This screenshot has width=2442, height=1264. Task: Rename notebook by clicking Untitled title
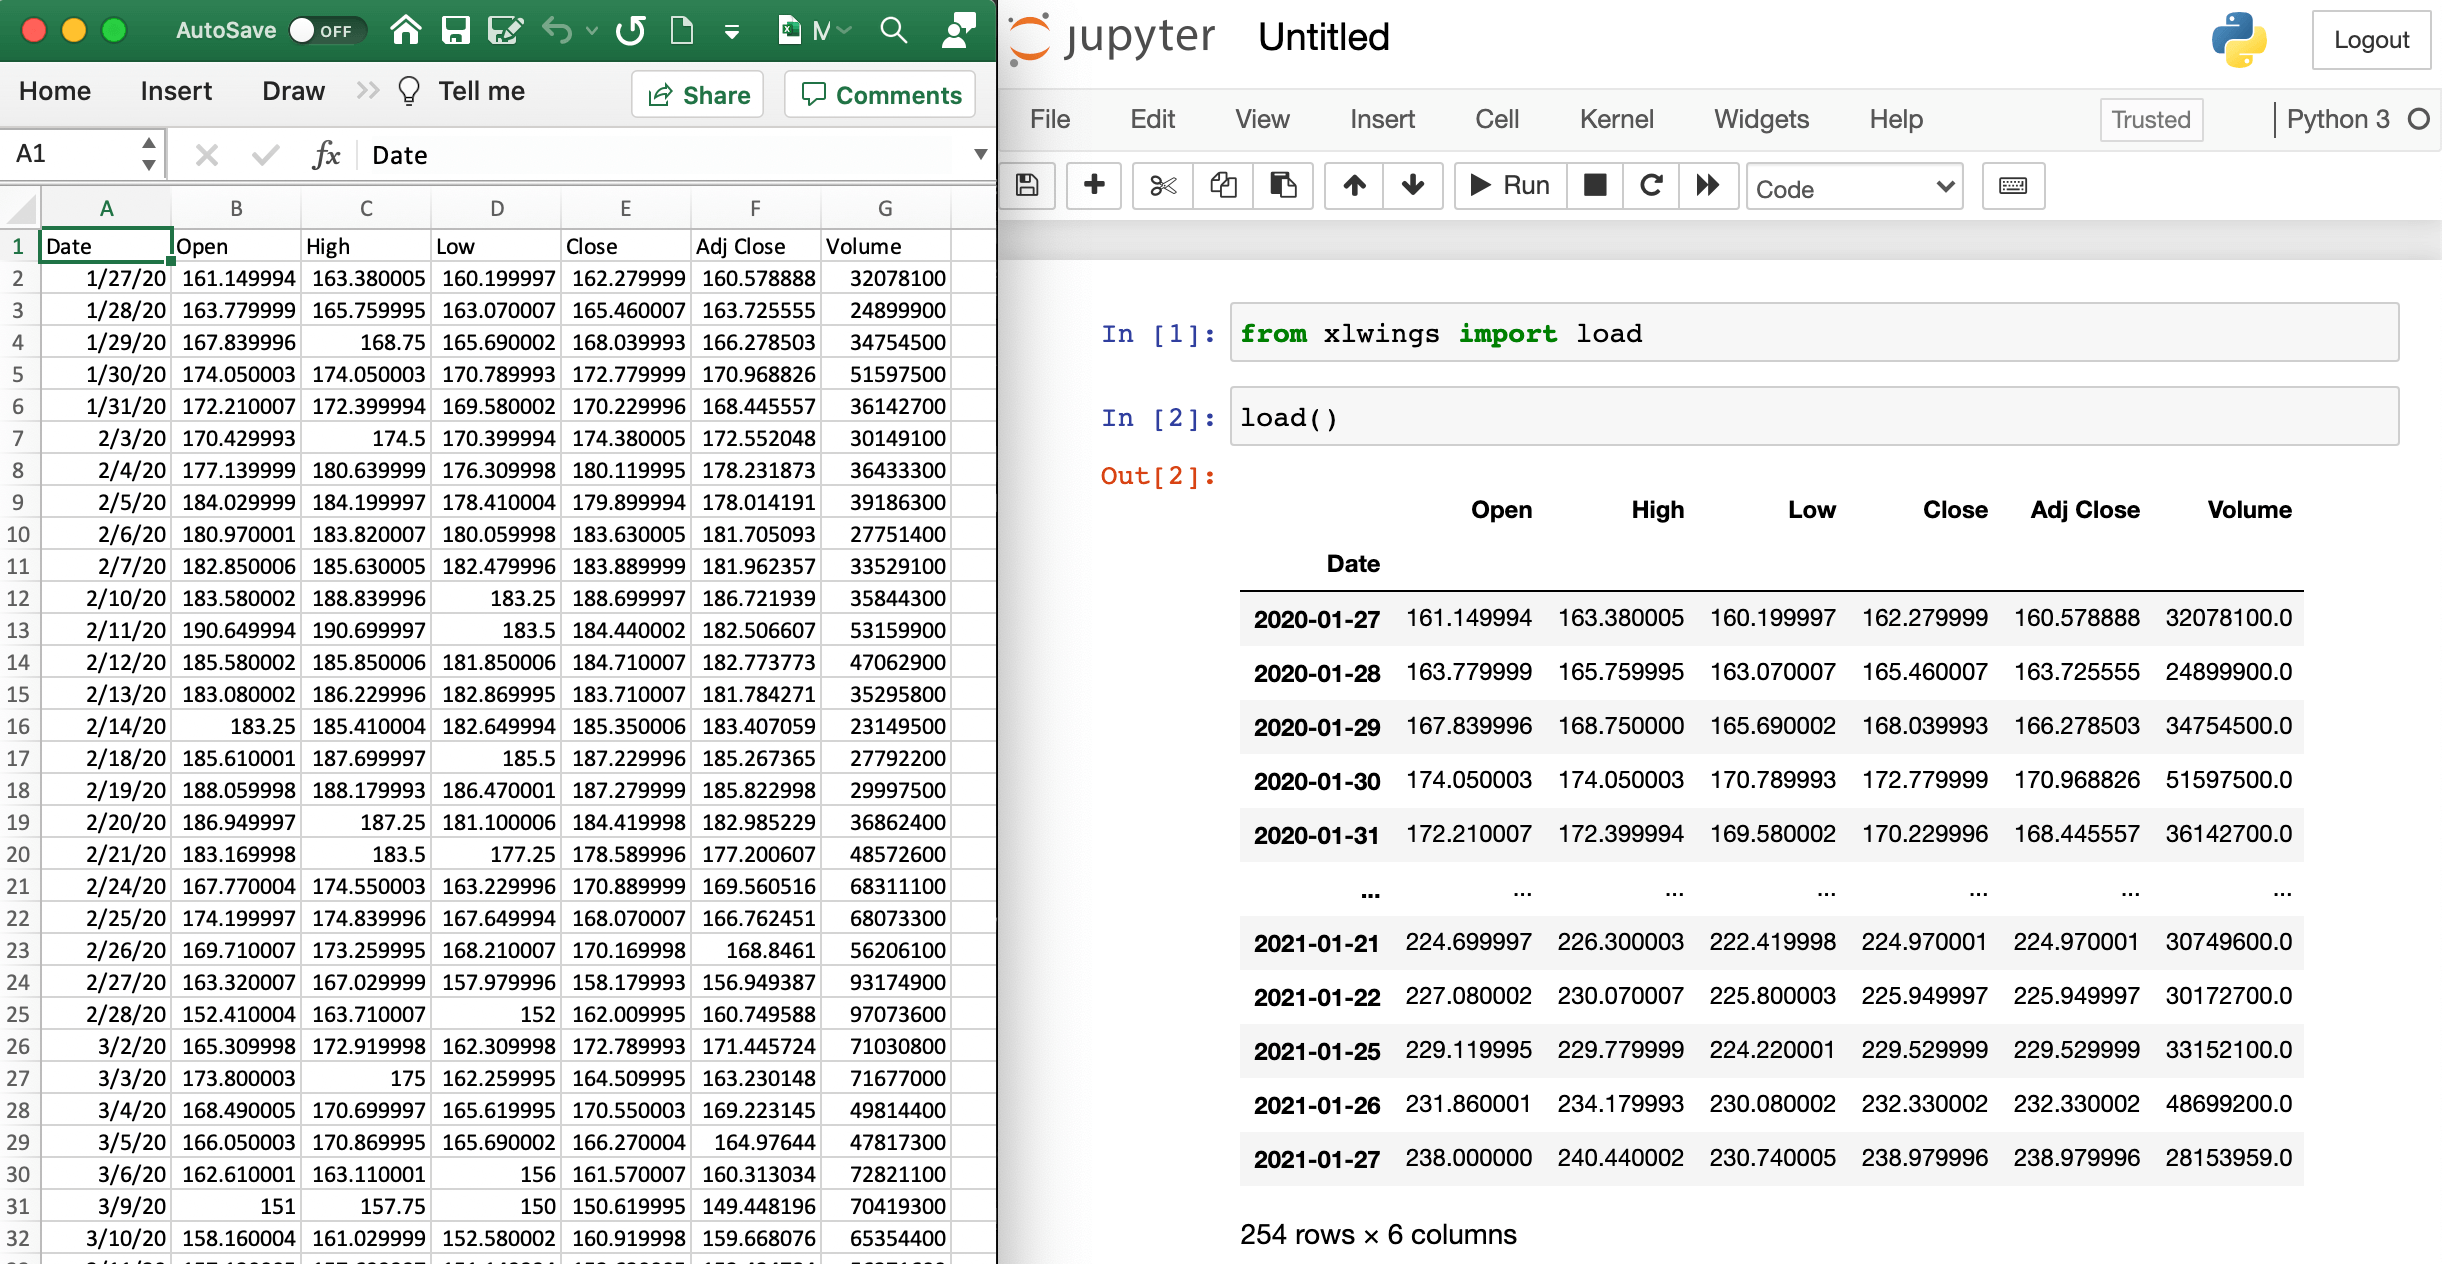[x=1324, y=38]
